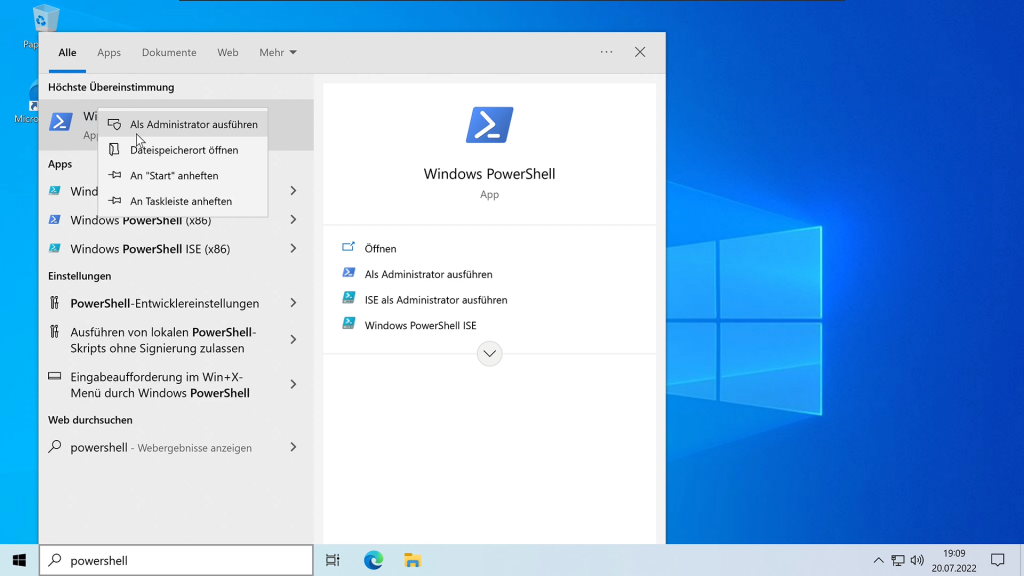1024x576 pixels.
Task: Switch to the Apps tab
Action: point(109,52)
